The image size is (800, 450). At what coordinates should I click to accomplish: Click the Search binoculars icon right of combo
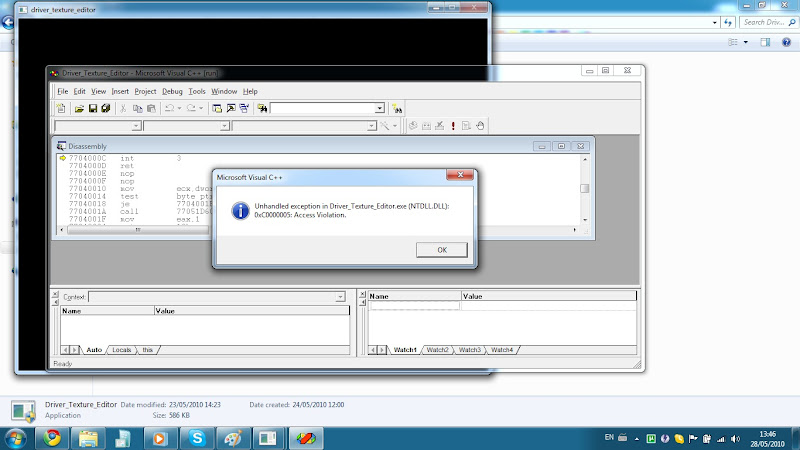pos(397,108)
